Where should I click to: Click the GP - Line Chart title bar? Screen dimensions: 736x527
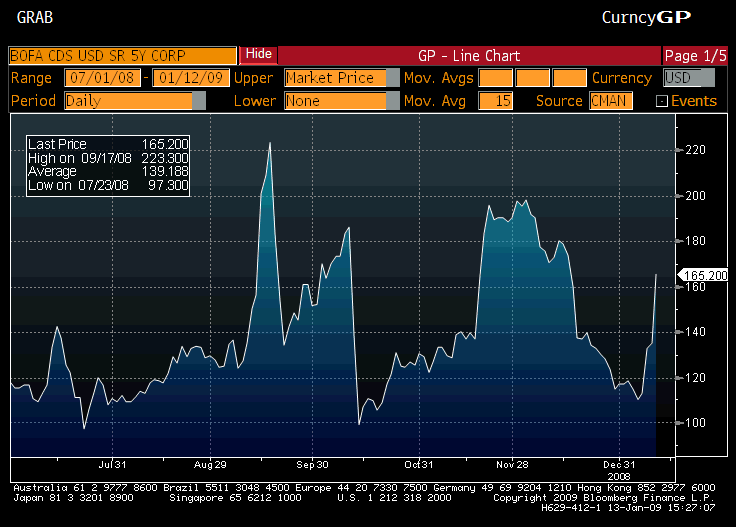468,55
